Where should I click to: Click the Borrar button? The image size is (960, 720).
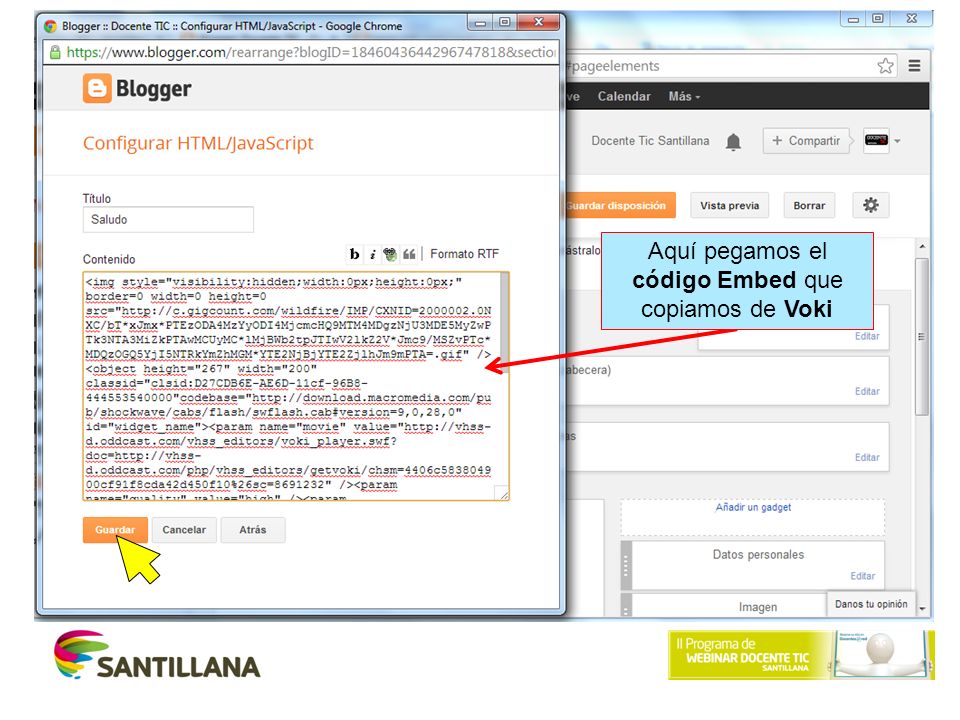(809, 206)
